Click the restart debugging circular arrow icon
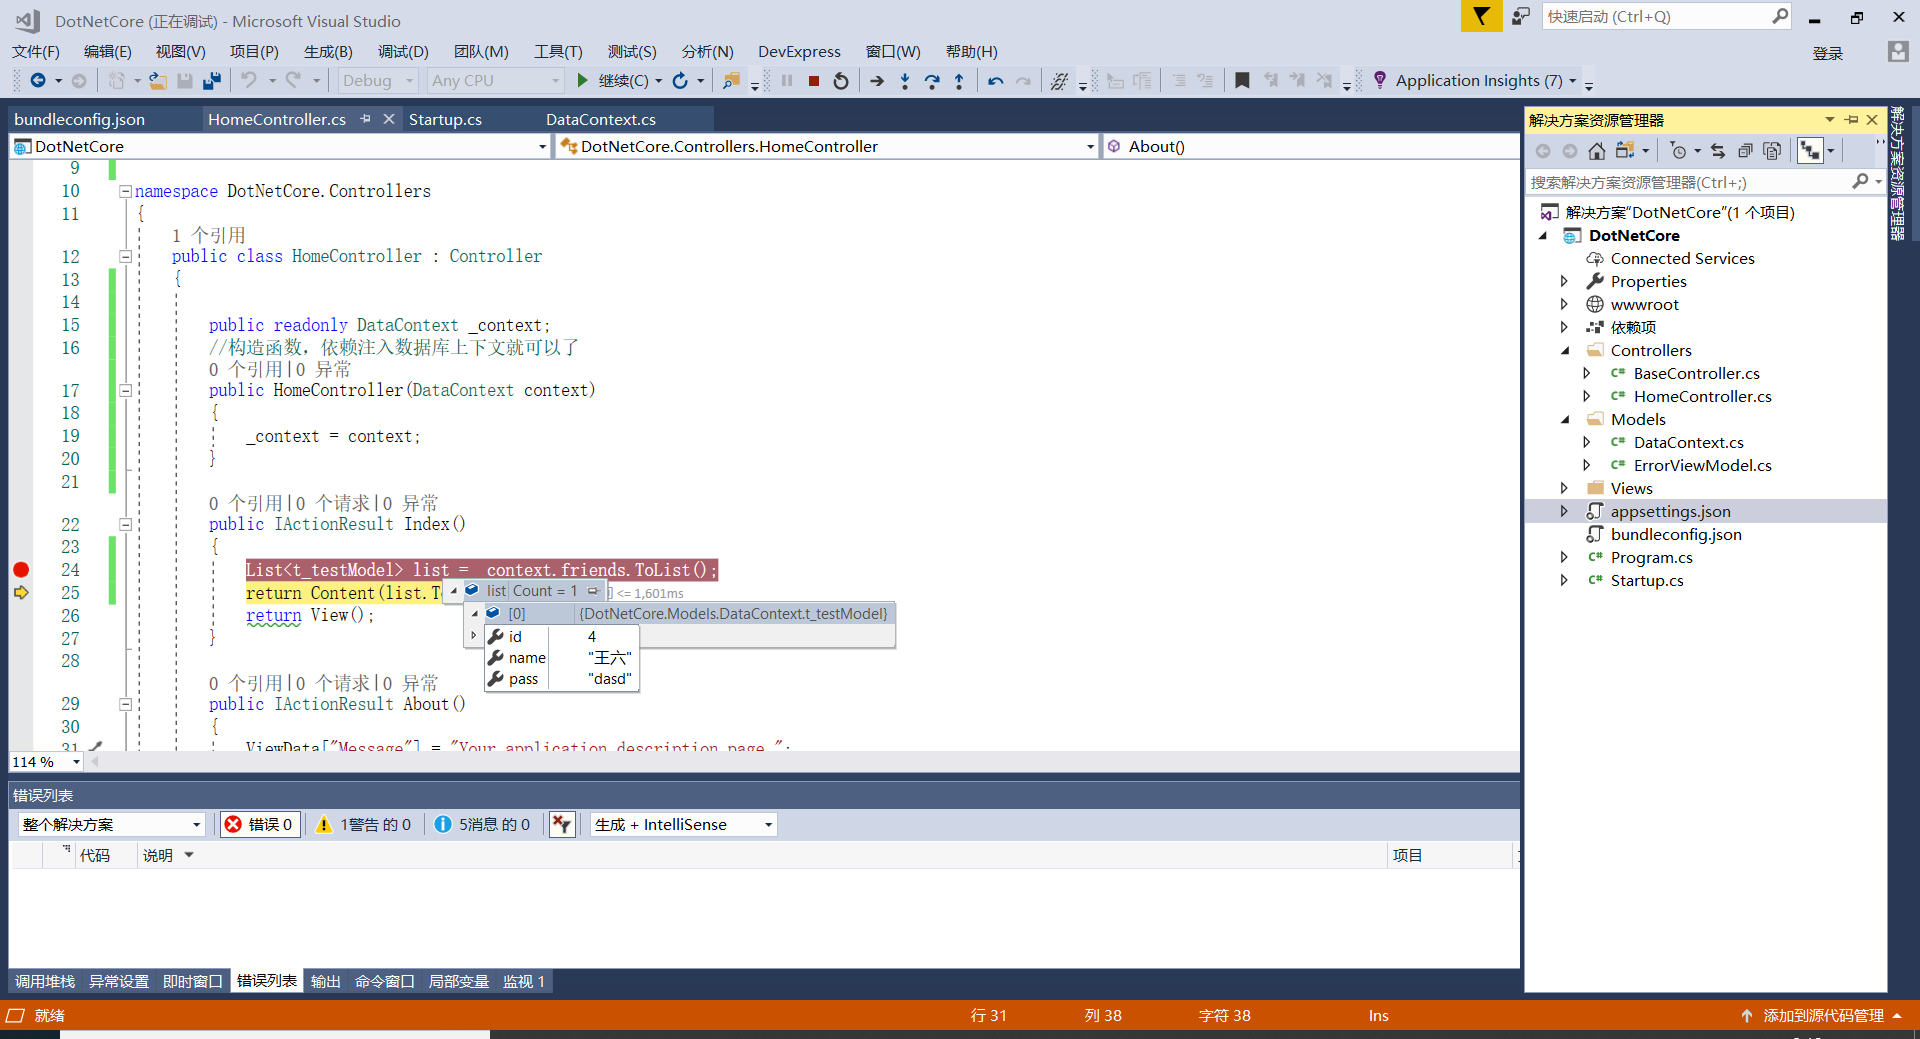Screen dimensions: 1920x1039 [x=841, y=81]
